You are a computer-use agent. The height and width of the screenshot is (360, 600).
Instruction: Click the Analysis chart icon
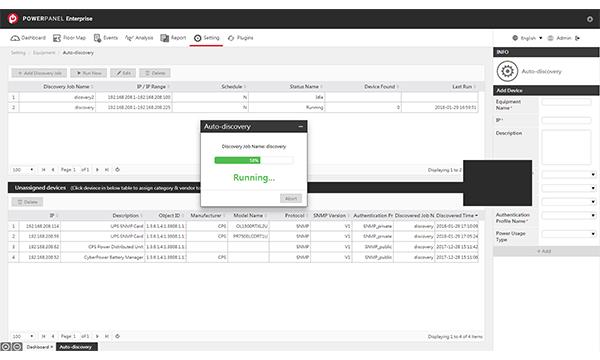tap(129, 38)
